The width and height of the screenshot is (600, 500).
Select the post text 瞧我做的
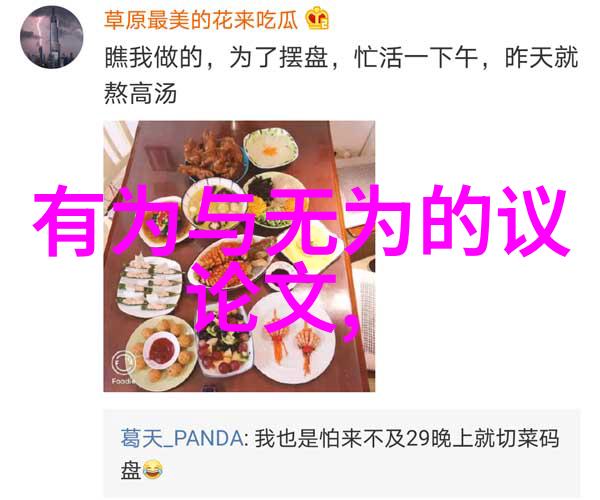[x=153, y=58]
